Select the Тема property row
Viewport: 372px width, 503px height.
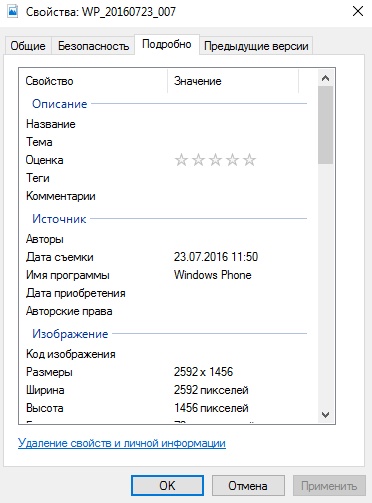(166, 142)
